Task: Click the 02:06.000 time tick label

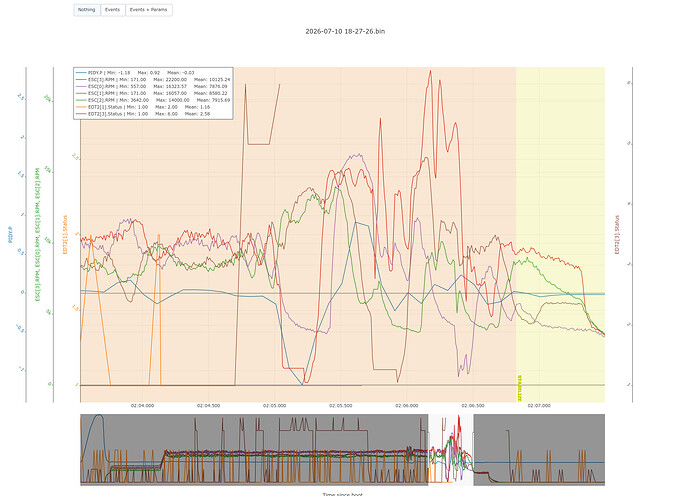Action: (x=407, y=406)
